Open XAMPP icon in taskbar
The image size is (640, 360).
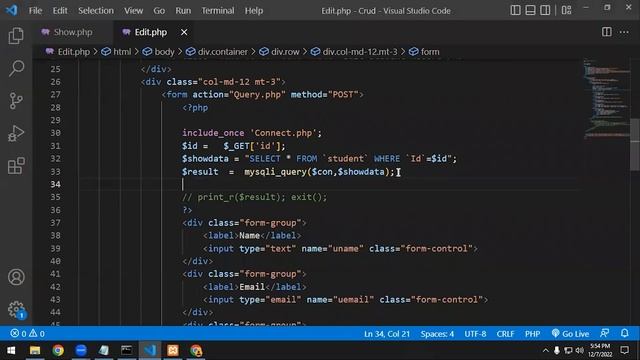pos(173,350)
